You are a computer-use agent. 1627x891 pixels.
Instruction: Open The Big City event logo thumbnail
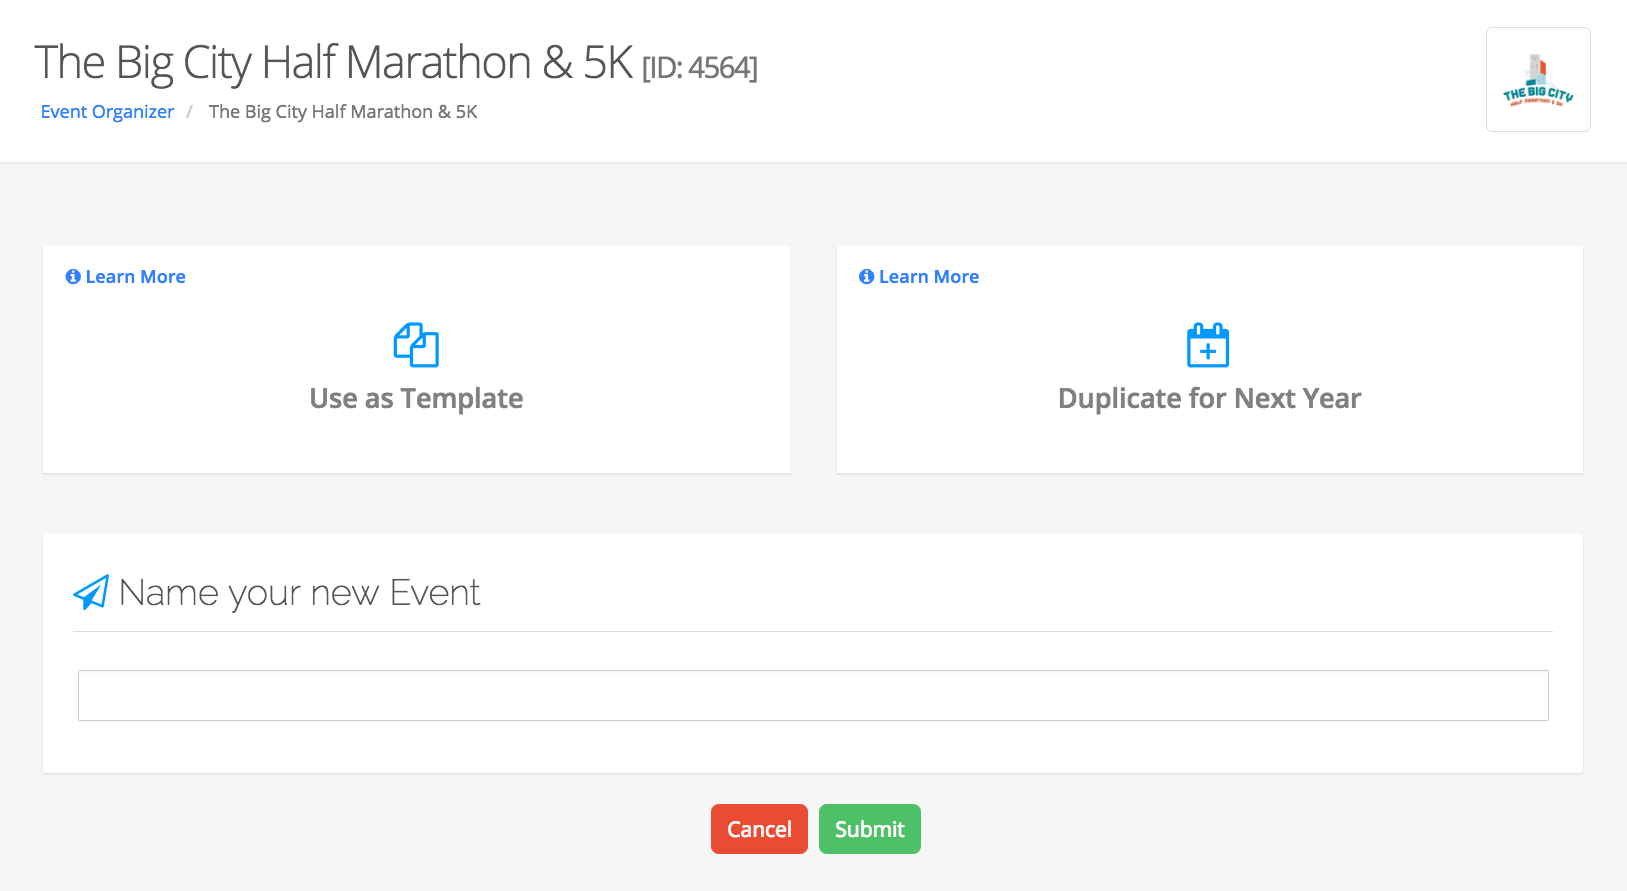[x=1537, y=80]
